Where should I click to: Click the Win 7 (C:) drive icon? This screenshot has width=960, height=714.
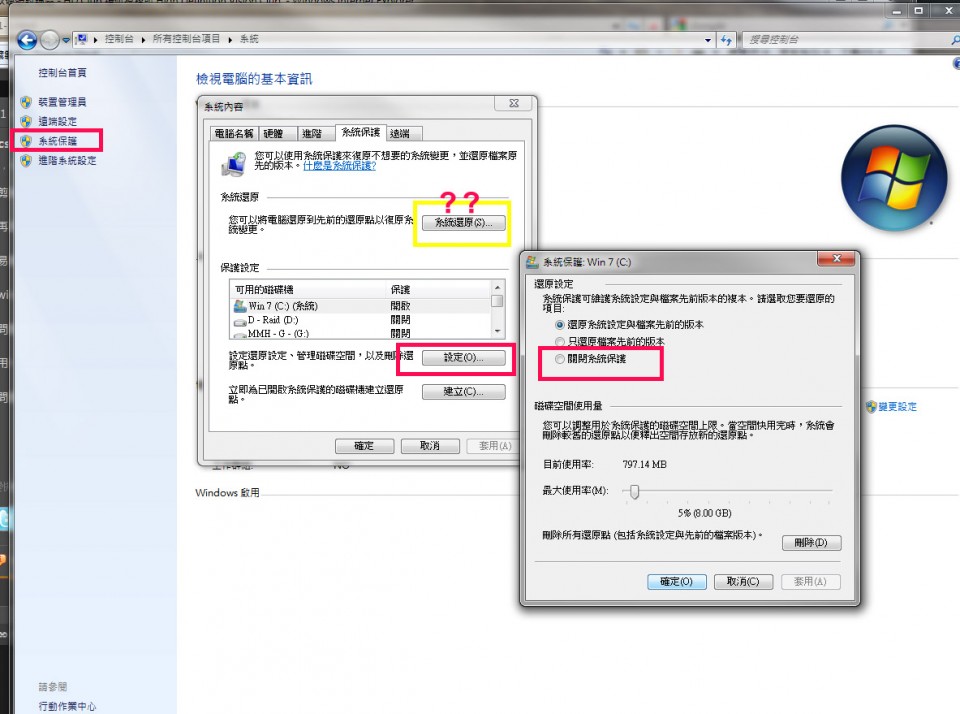[239, 305]
